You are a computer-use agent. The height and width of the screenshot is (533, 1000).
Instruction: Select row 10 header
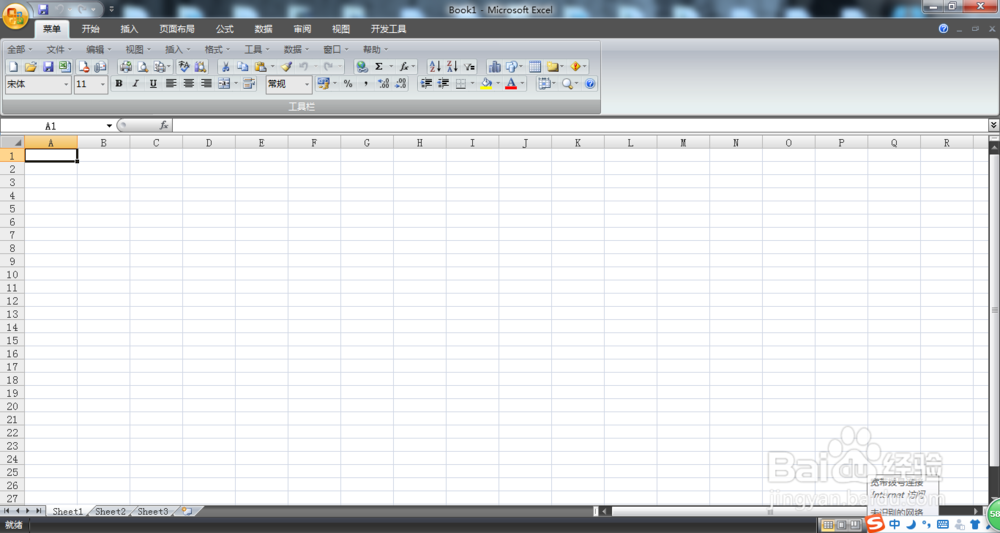coord(12,274)
